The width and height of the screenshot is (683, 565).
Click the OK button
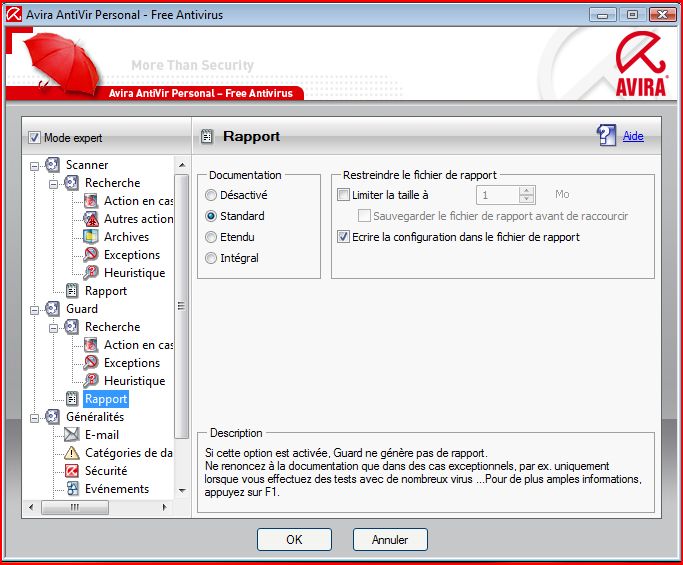pyautogui.click(x=294, y=540)
